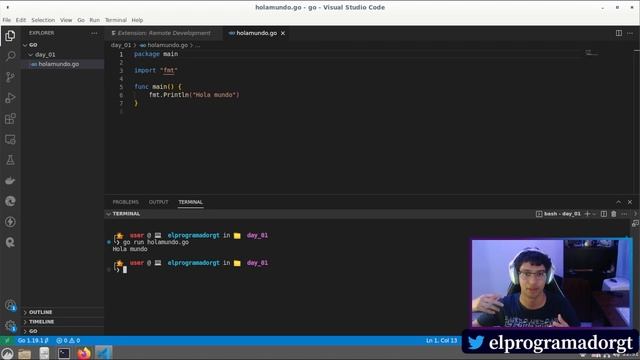Click the terminal input cursor line
640x360 pixels.
125,269
